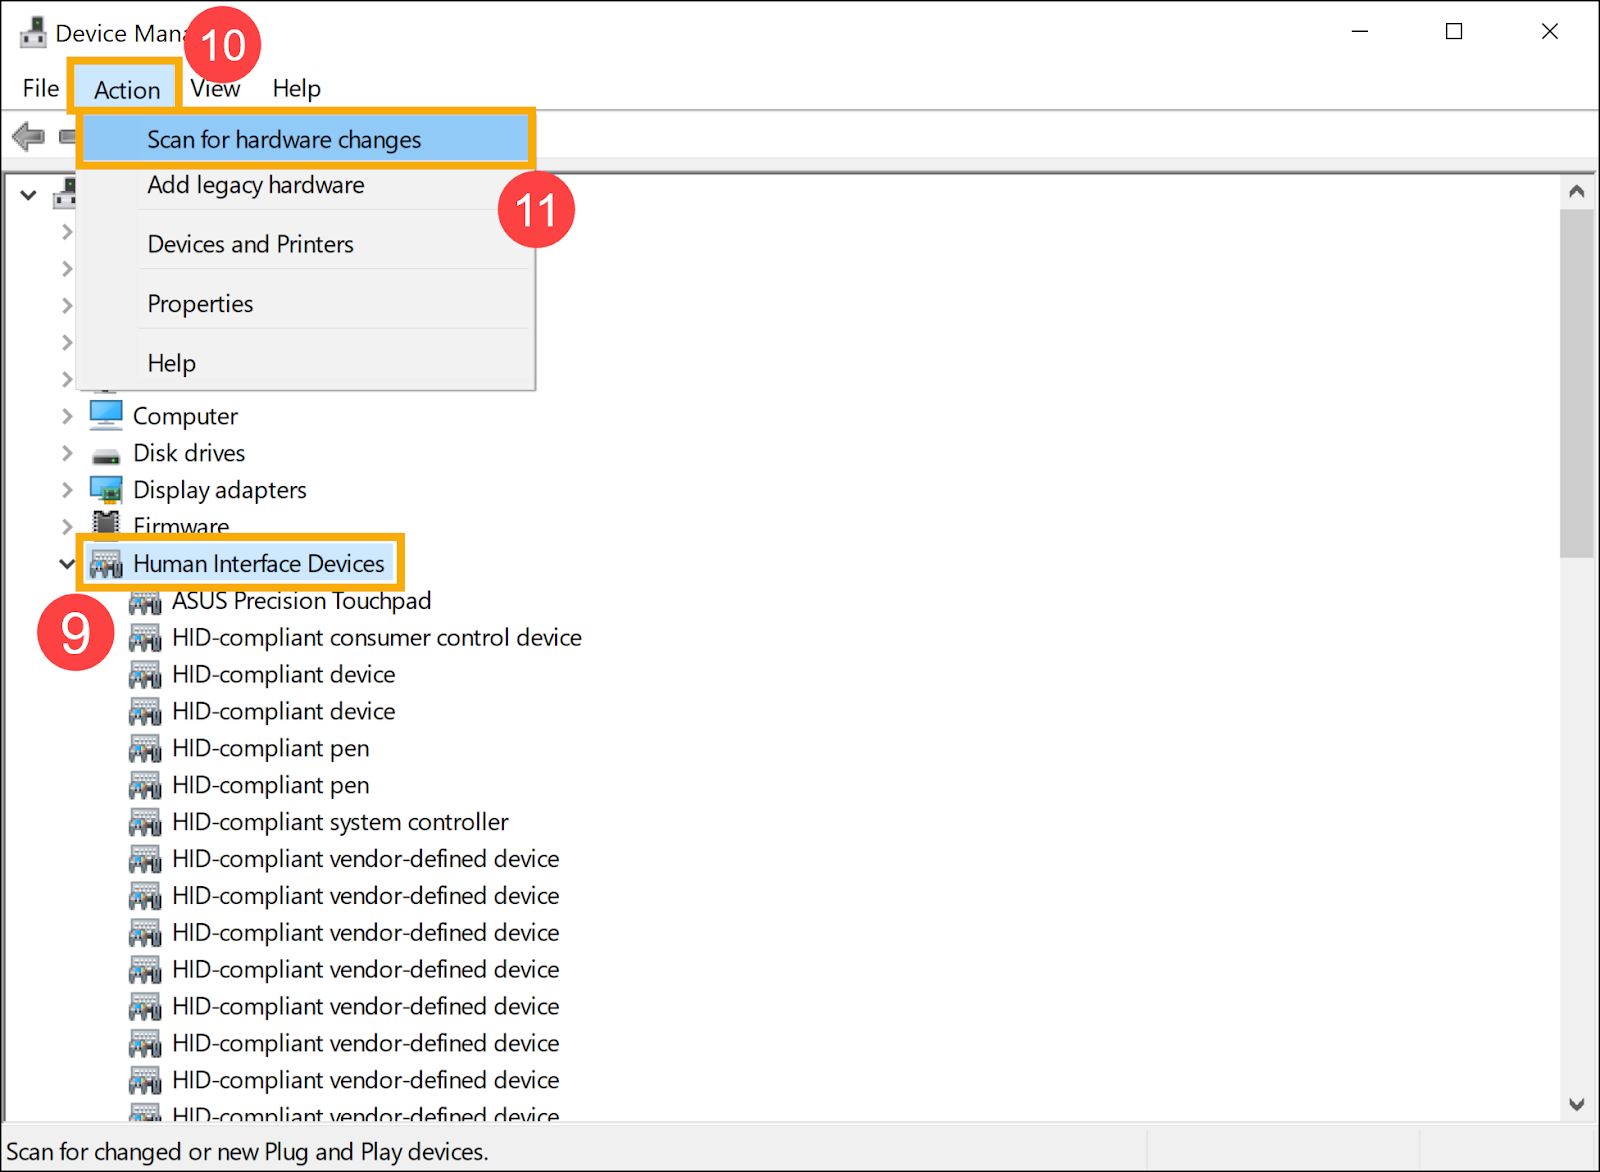Select the Disk drives tree item
Screen dimensions: 1600x1172
189,453
